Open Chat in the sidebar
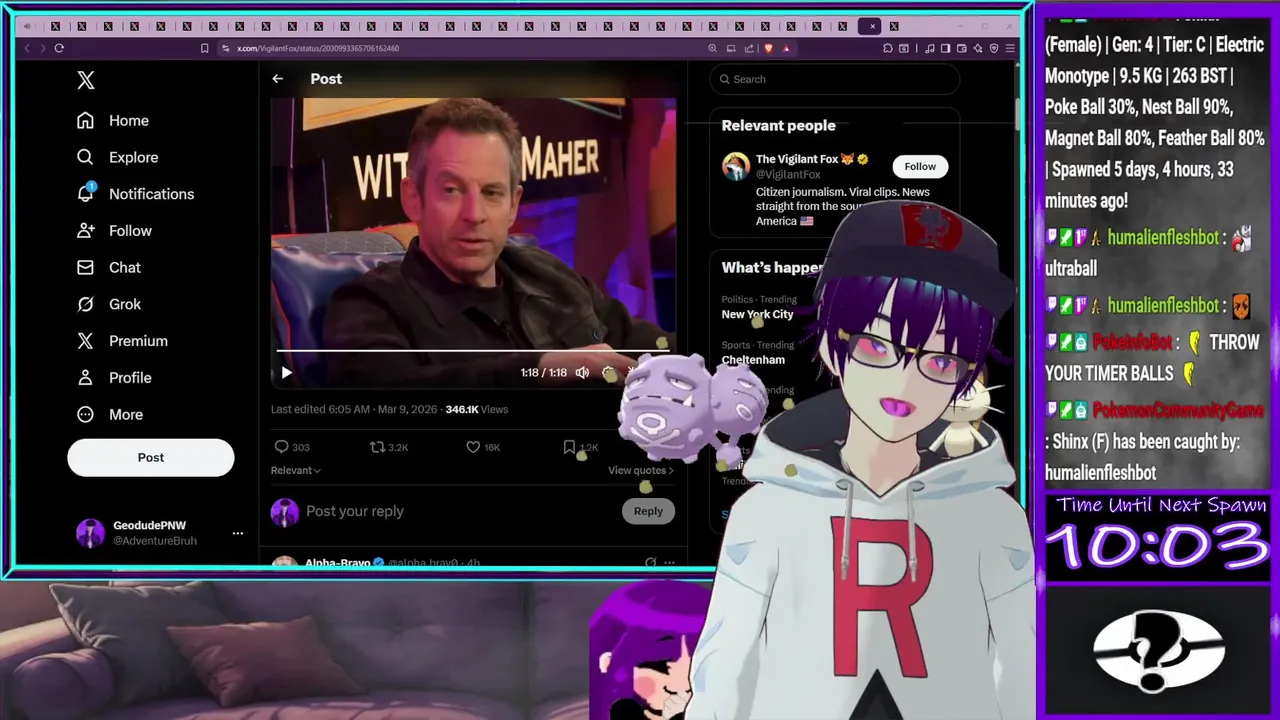The width and height of the screenshot is (1280, 720). coord(109,267)
